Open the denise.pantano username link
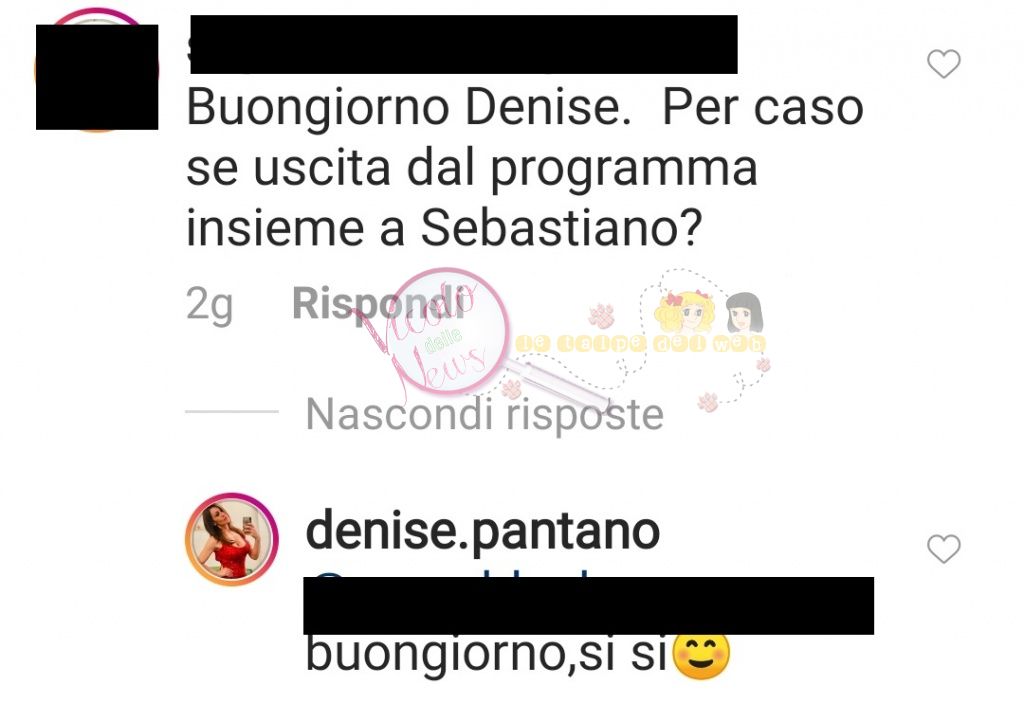Screen dimensions: 1024x703 click(x=483, y=531)
